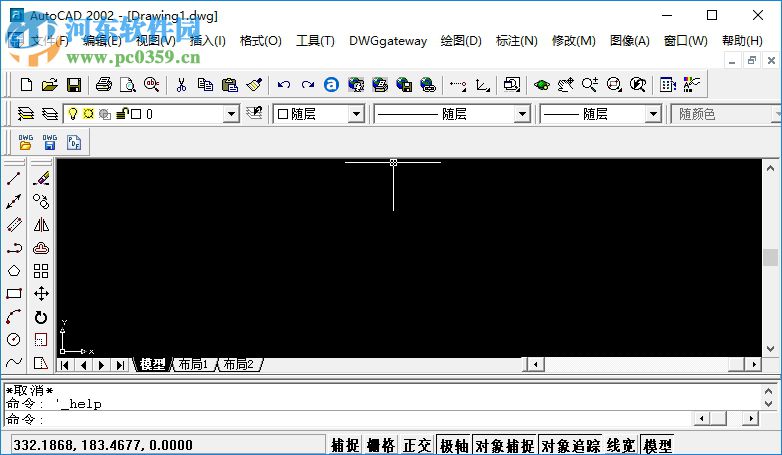The width and height of the screenshot is (782, 455).
Task: Select the Polygon draw tool
Action: coord(14,271)
